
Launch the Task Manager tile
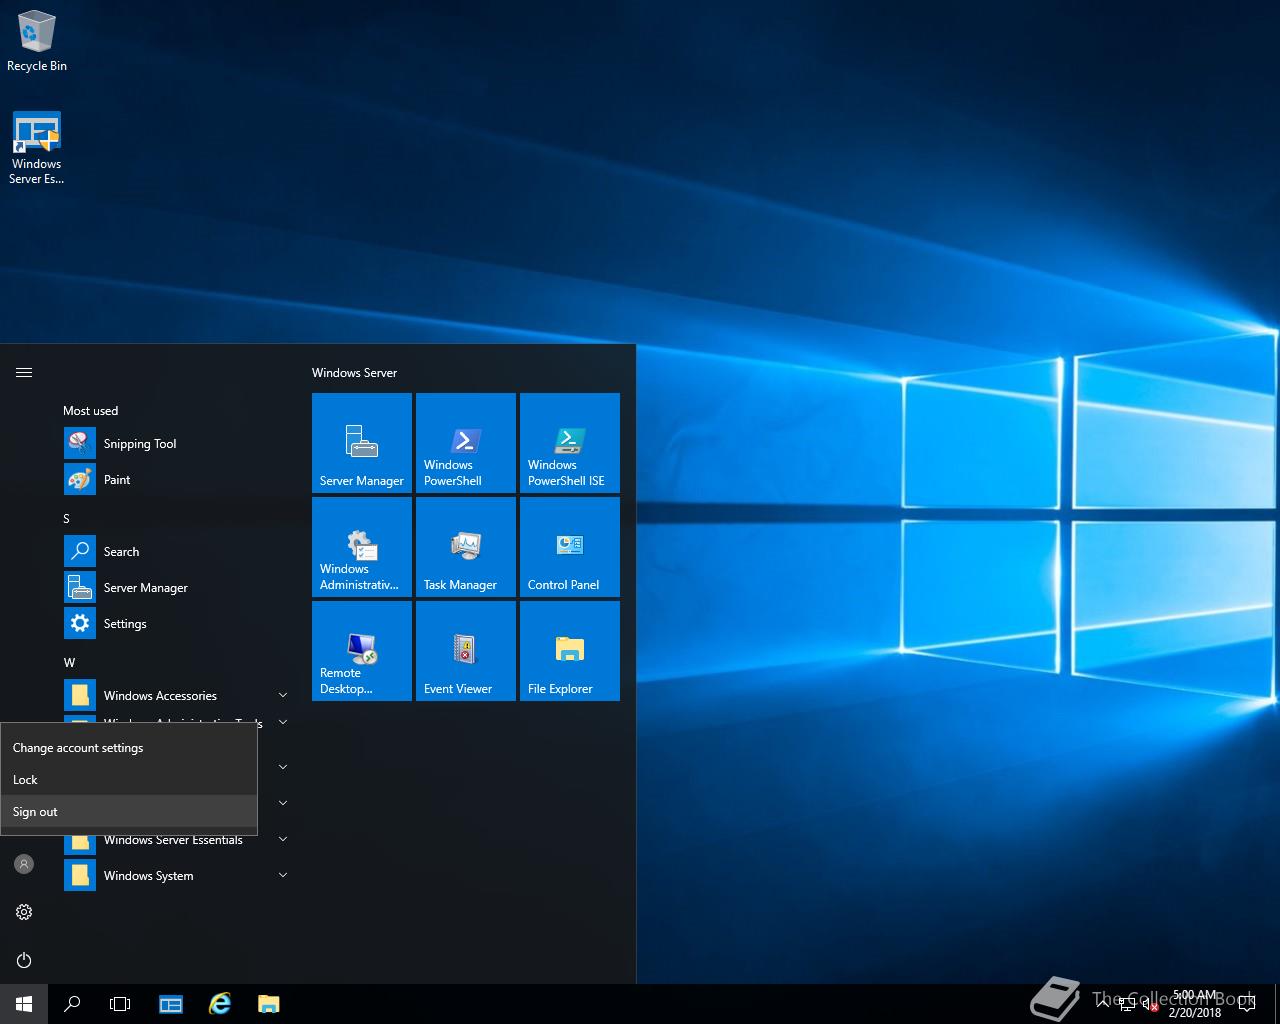(466, 547)
